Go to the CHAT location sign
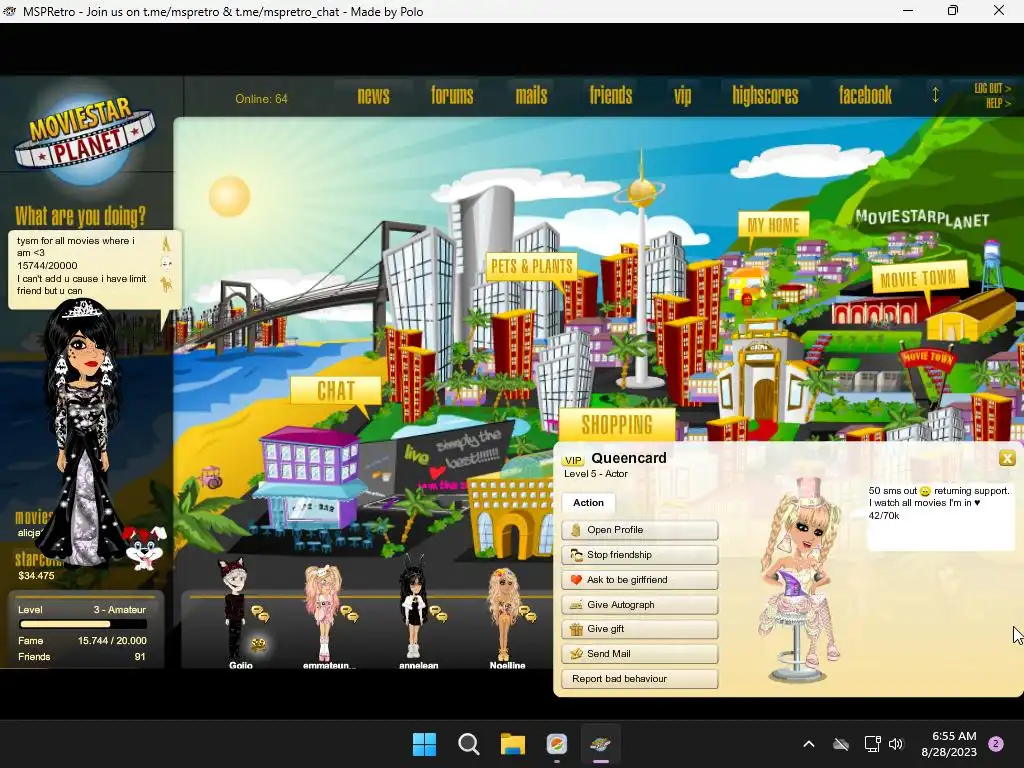This screenshot has width=1024, height=768. coord(336,391)
